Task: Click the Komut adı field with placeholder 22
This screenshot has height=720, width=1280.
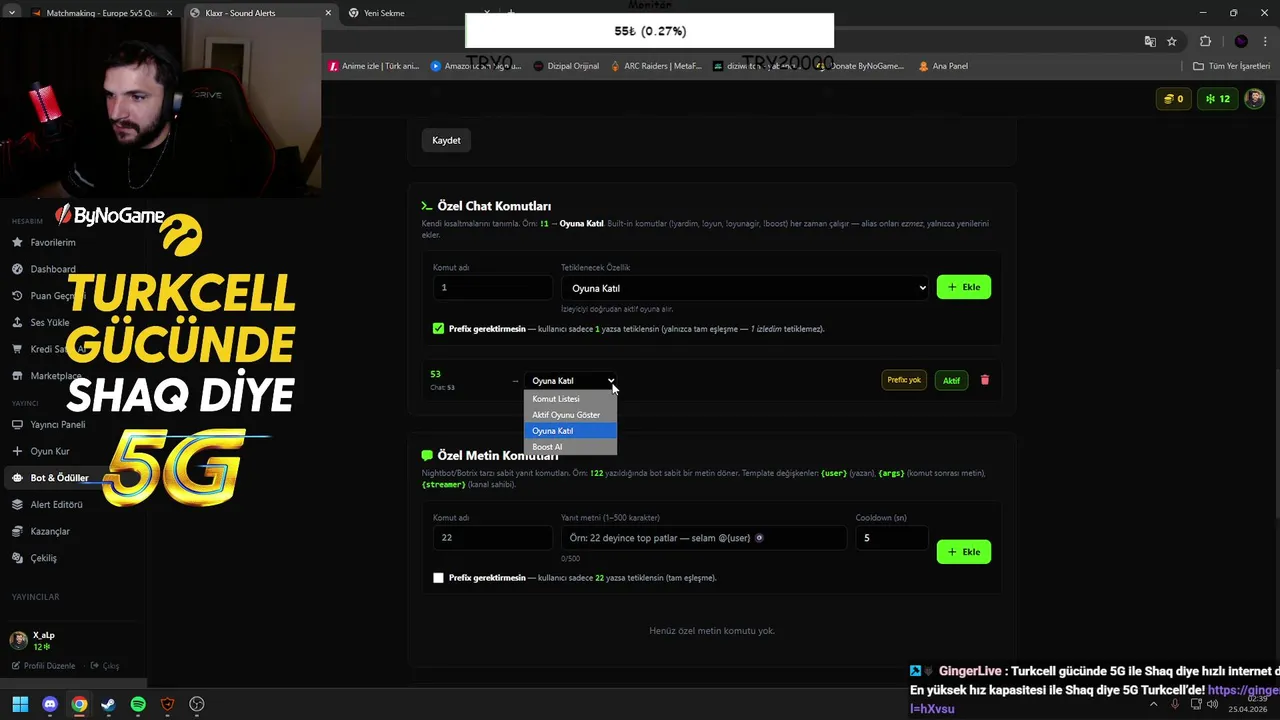Action: click(492, 538)
